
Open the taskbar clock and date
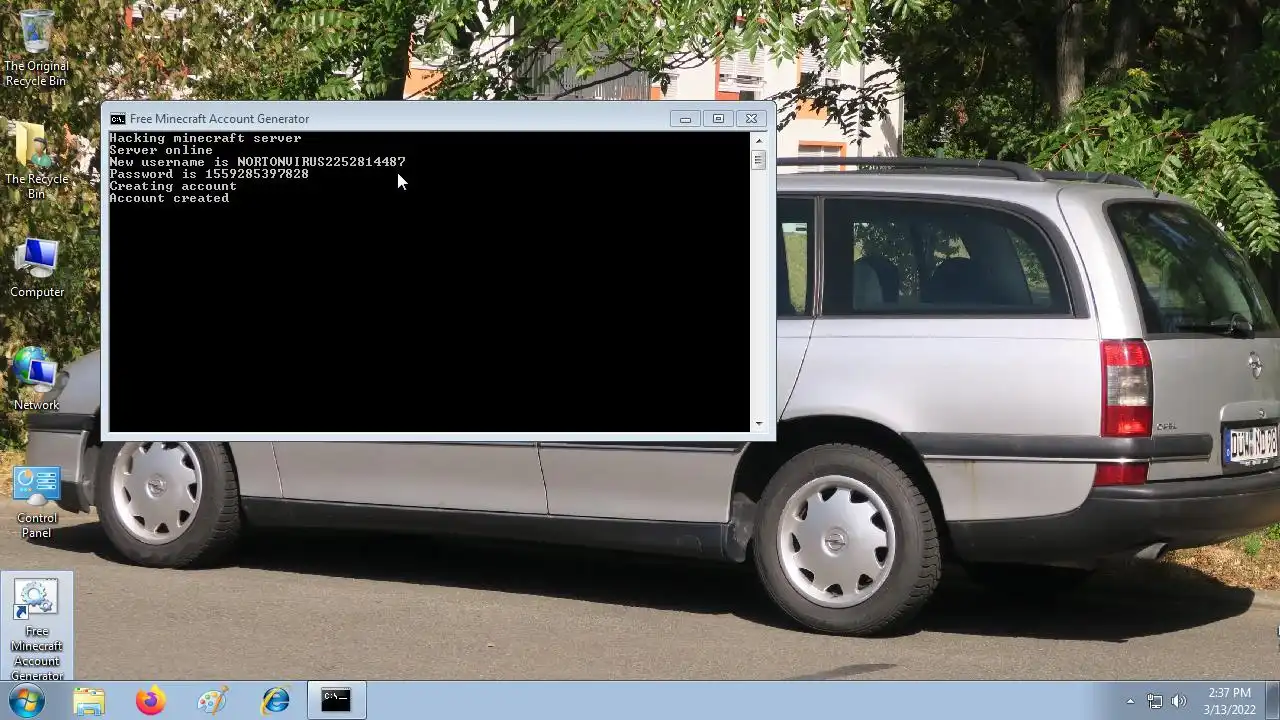(1229, 701)
